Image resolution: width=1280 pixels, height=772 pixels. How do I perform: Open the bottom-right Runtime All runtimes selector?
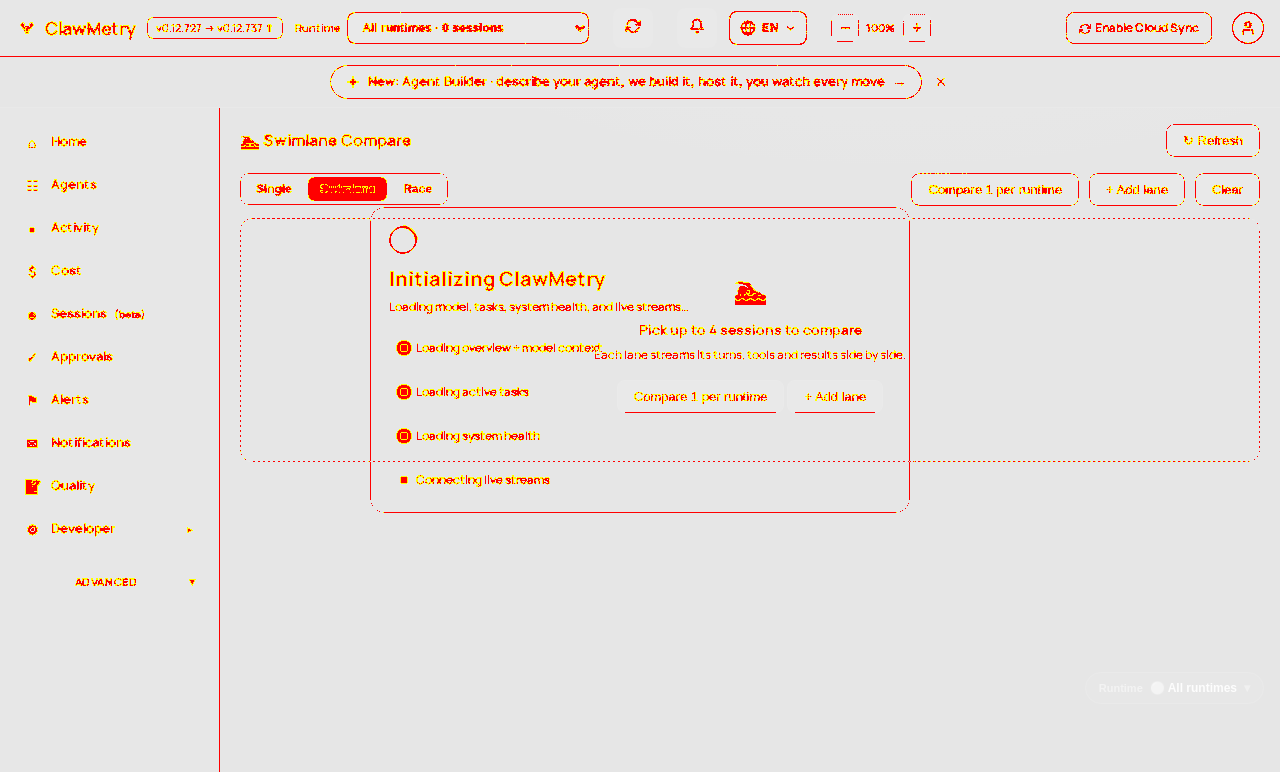(1174, 688)
